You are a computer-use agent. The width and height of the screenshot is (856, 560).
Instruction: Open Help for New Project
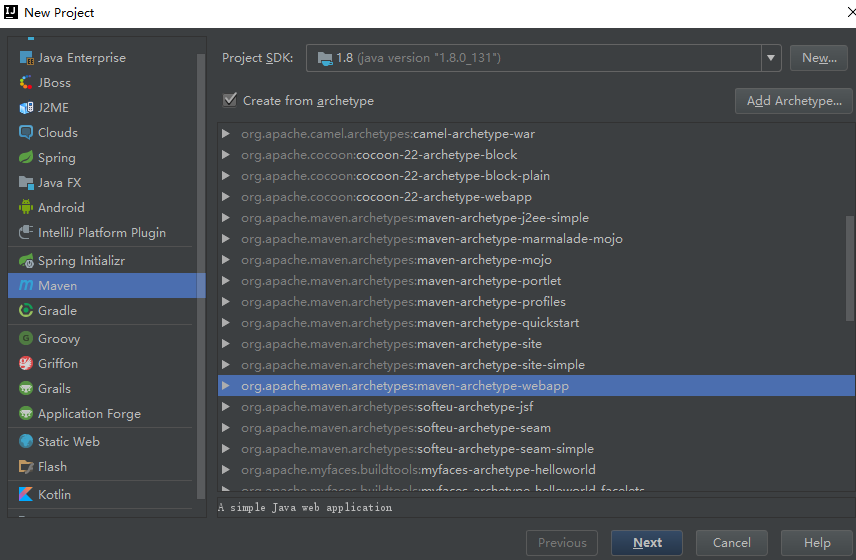coord(817,543)
